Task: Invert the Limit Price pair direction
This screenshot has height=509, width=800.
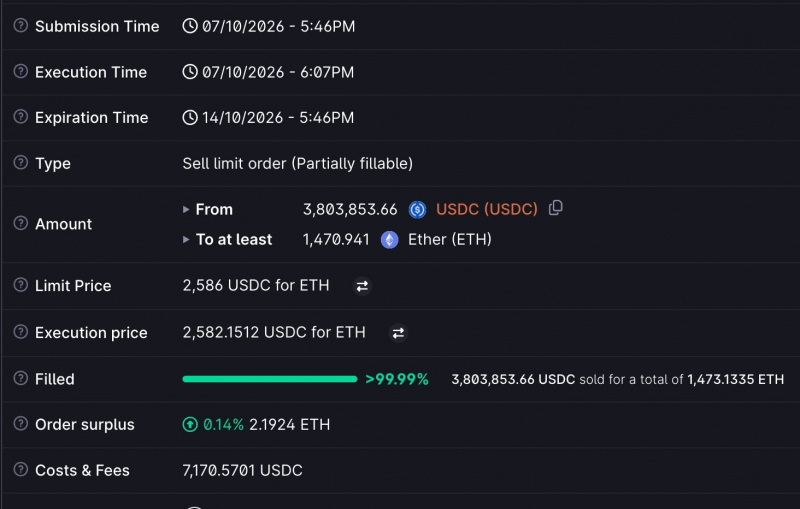Action: [362, 286]
